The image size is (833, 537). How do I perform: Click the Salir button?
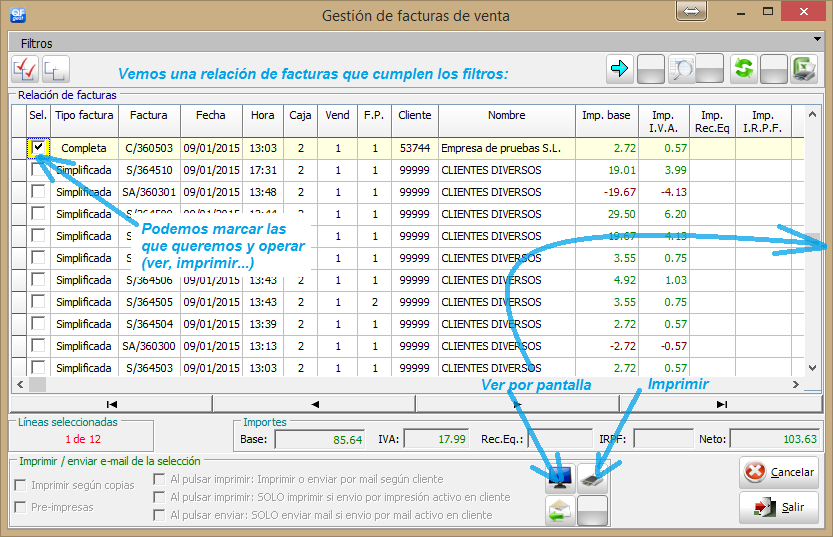coord(779,507)
